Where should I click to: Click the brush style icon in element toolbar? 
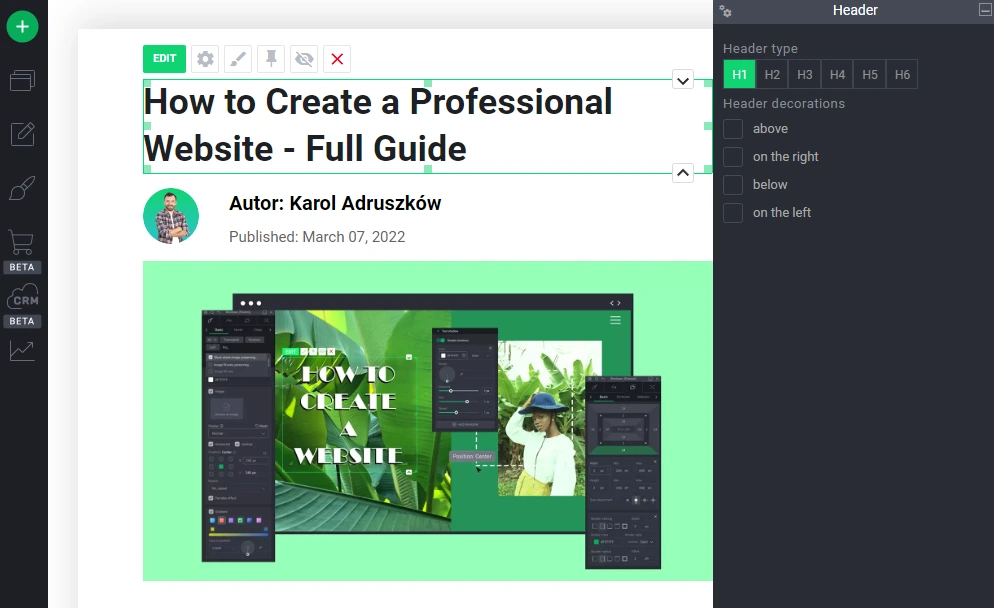(238, 59)
